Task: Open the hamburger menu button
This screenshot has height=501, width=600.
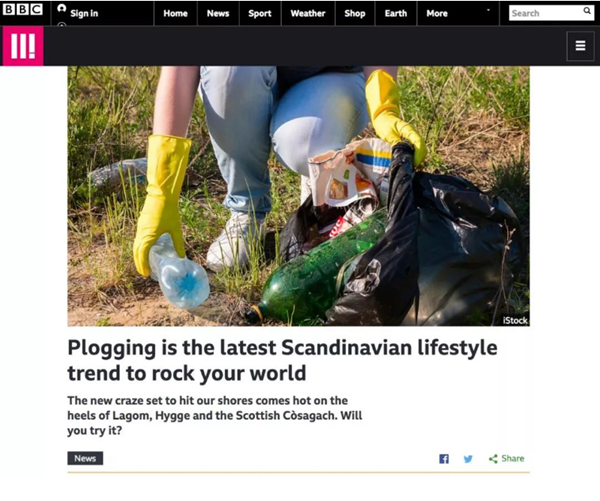Action: click(x=580, y=46)
